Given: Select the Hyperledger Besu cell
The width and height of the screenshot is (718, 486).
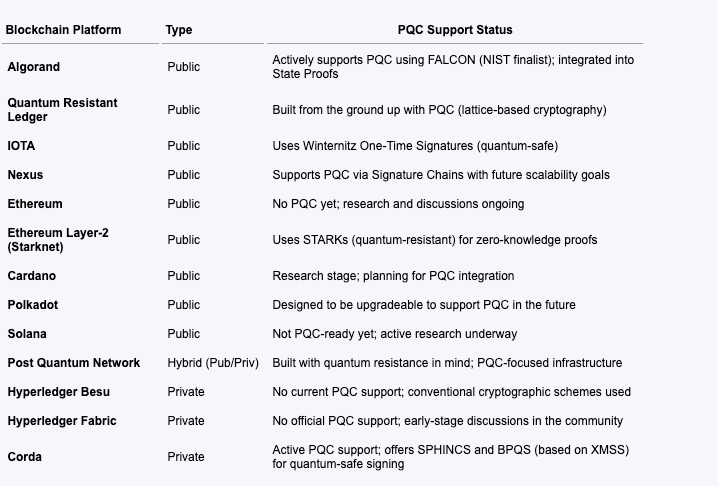Looking at the screenshot, I should point(59,392).
